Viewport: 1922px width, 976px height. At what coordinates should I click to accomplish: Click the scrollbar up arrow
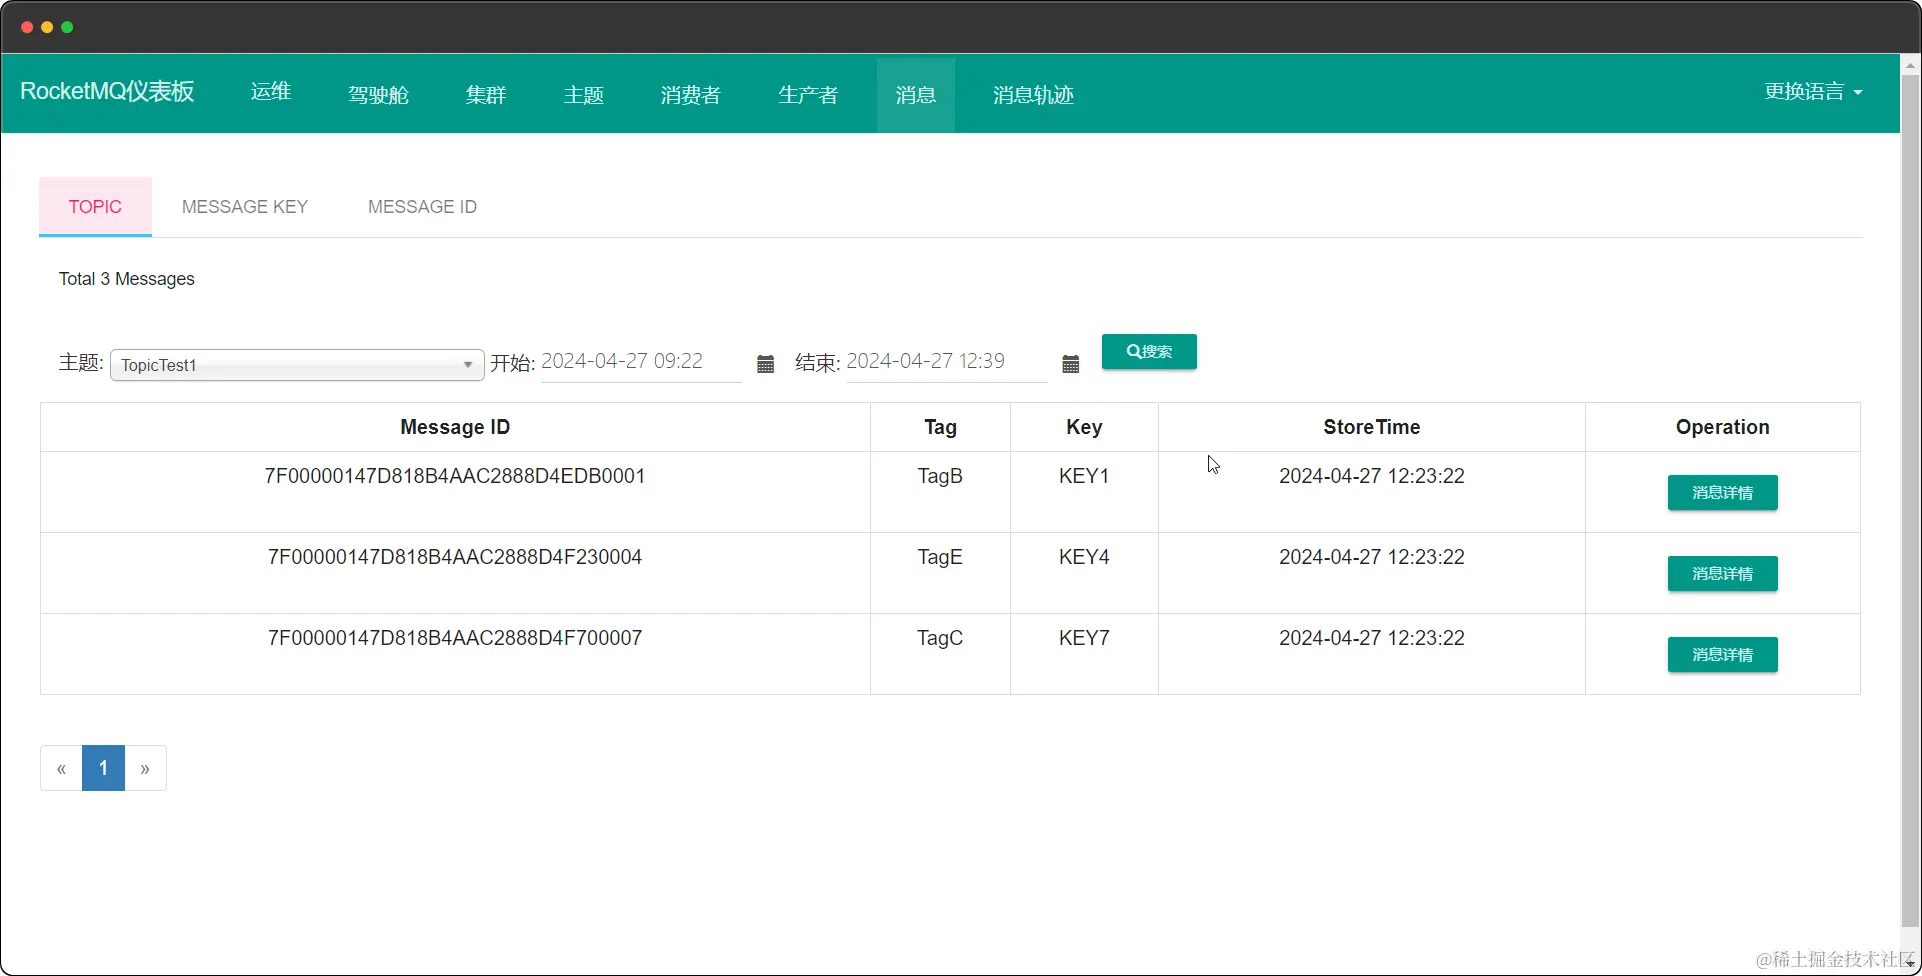[x=1910, y=64]
